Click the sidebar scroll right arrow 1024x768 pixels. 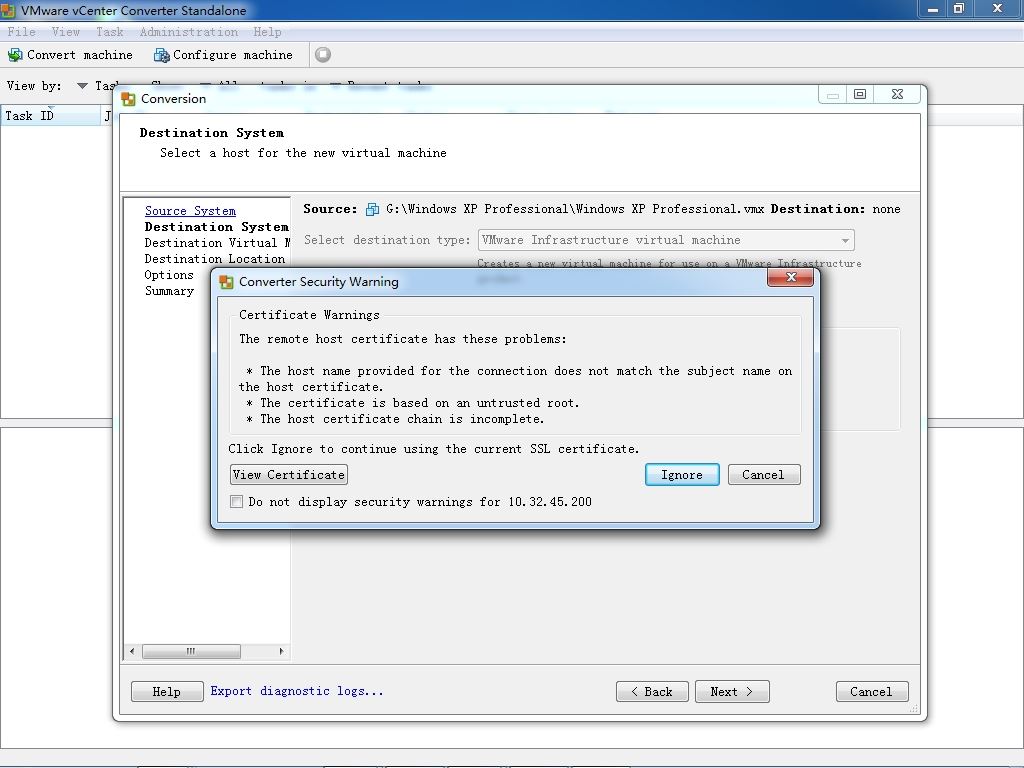click(281, 651)
